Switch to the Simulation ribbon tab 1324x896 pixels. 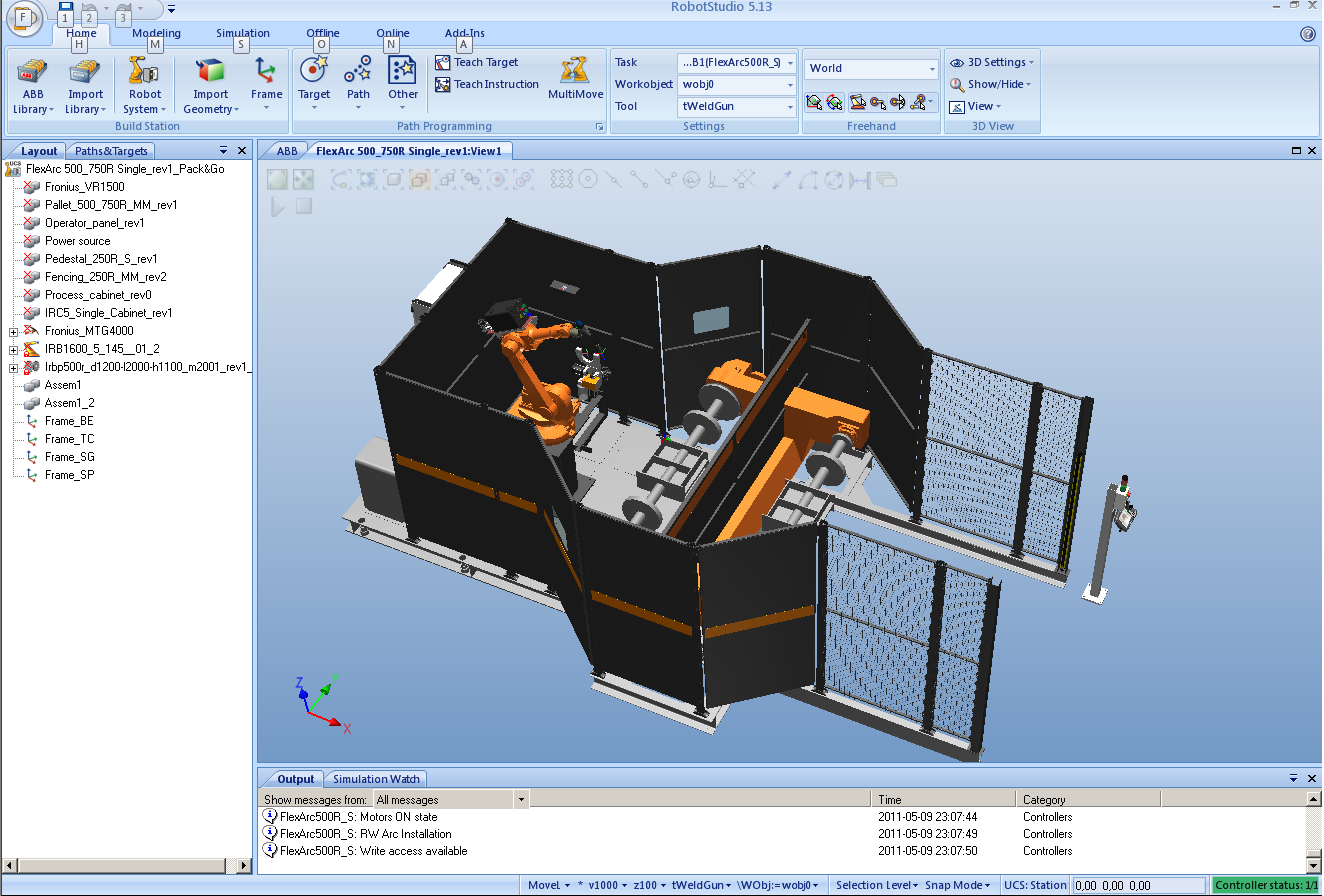point(243,33)
